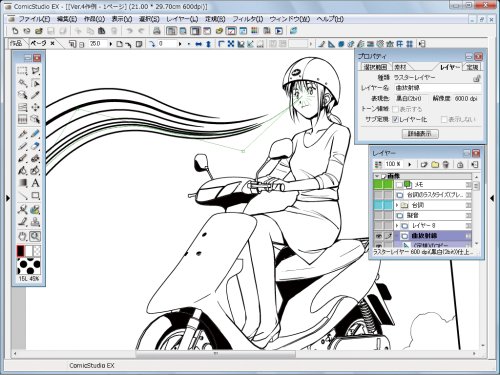
Task: Click the black foreground color swatch
Action: point(21,251)
